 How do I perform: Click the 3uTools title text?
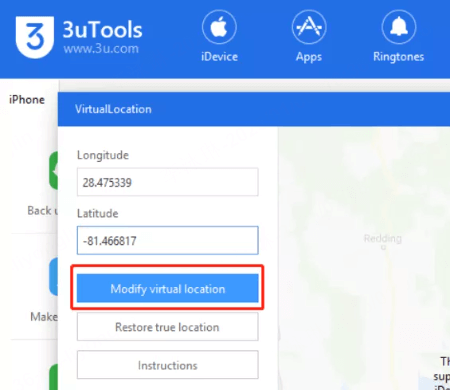103,29
